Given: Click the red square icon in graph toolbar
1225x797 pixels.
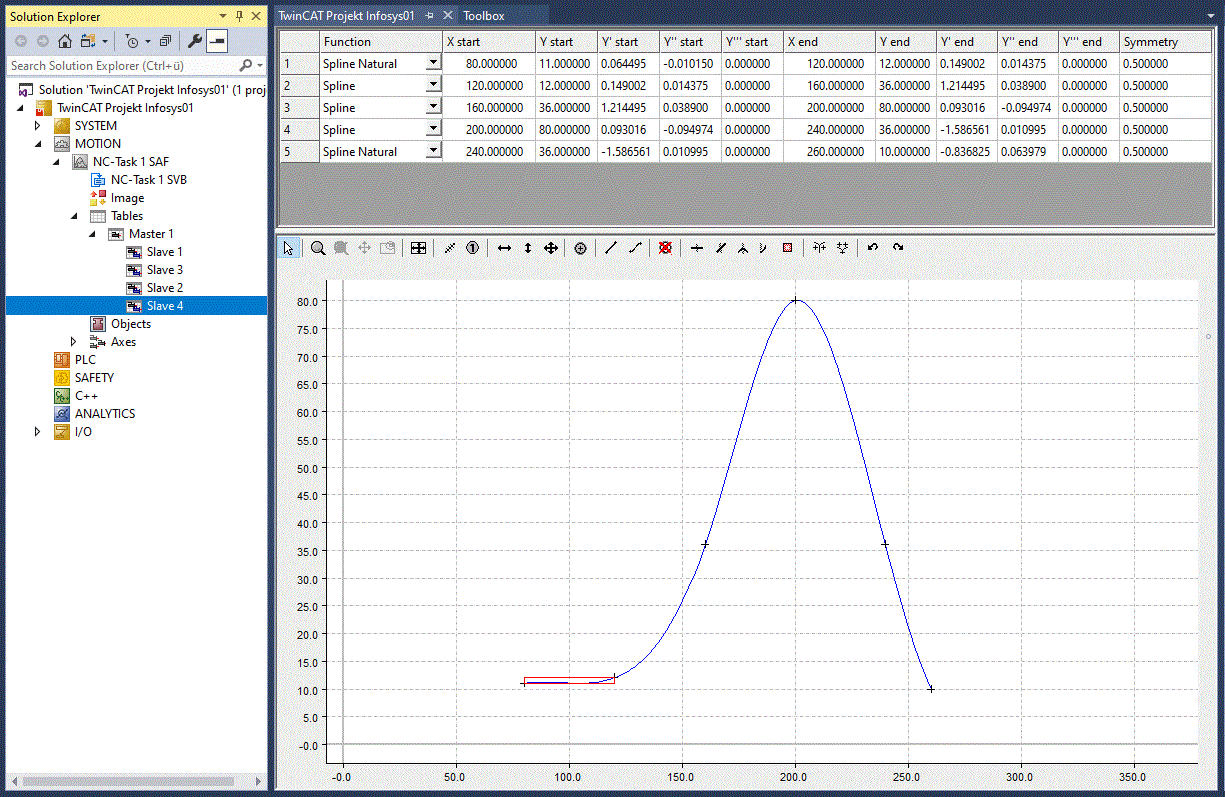Looking at the screenshot, I should tap(788, 248).
